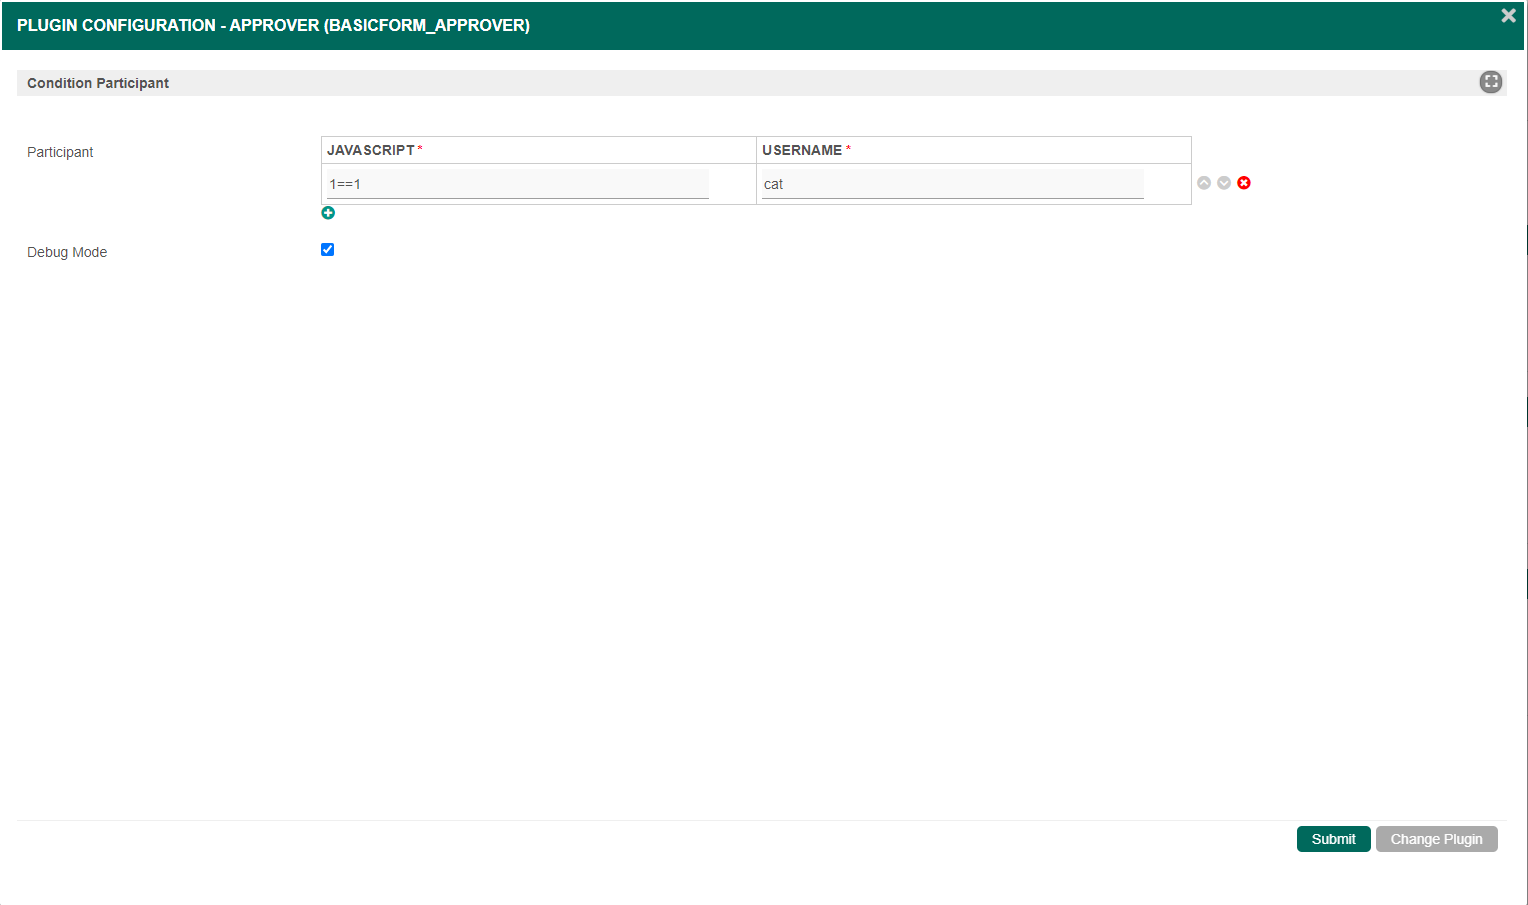This screenshot has height=905, width=1528.
Task: Click the Submit button
Action: [1334, 839]
